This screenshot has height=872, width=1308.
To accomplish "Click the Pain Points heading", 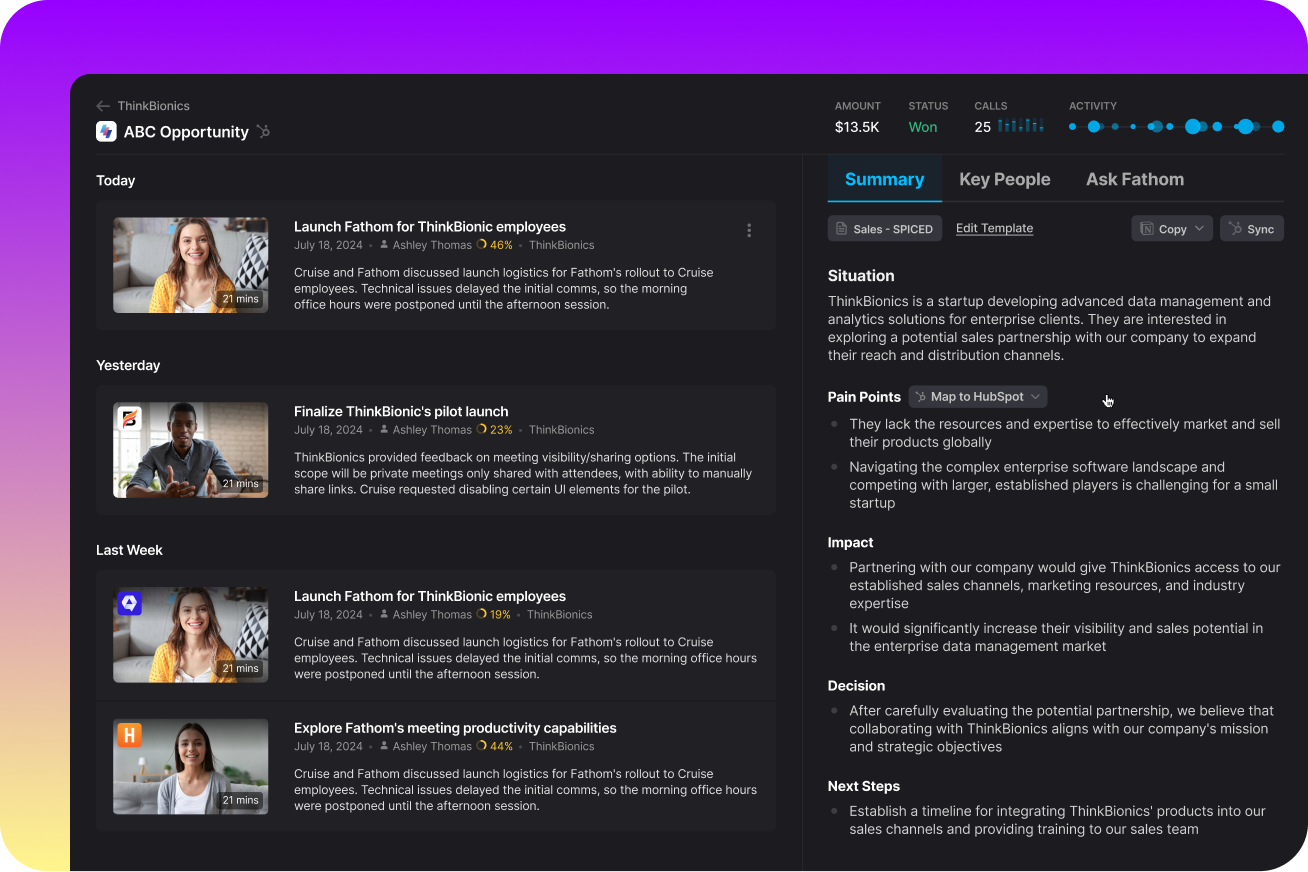I will pos(864,397).
